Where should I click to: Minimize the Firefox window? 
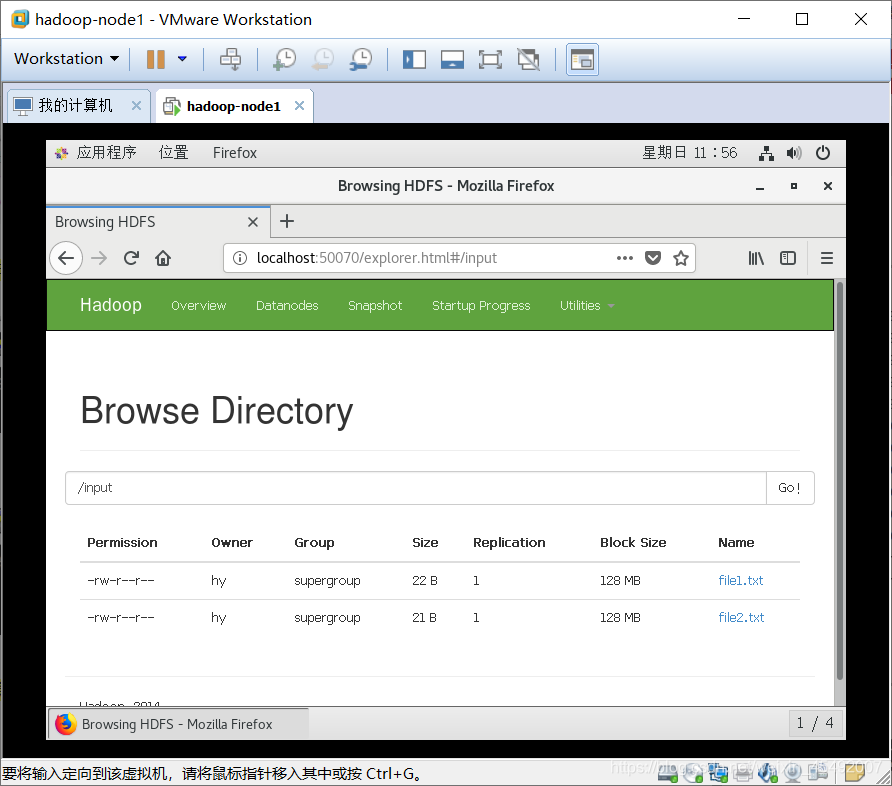tap(760, 187)
